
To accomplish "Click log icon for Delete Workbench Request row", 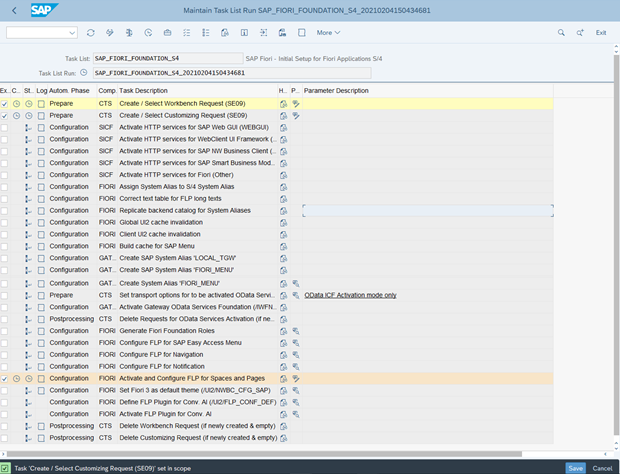I will [x=41, y=426].
